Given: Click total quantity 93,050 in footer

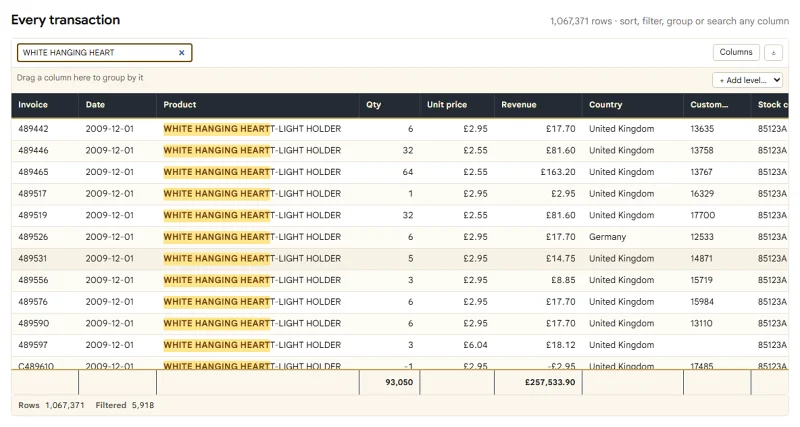Looking at the screenshot, I should 399,382.
